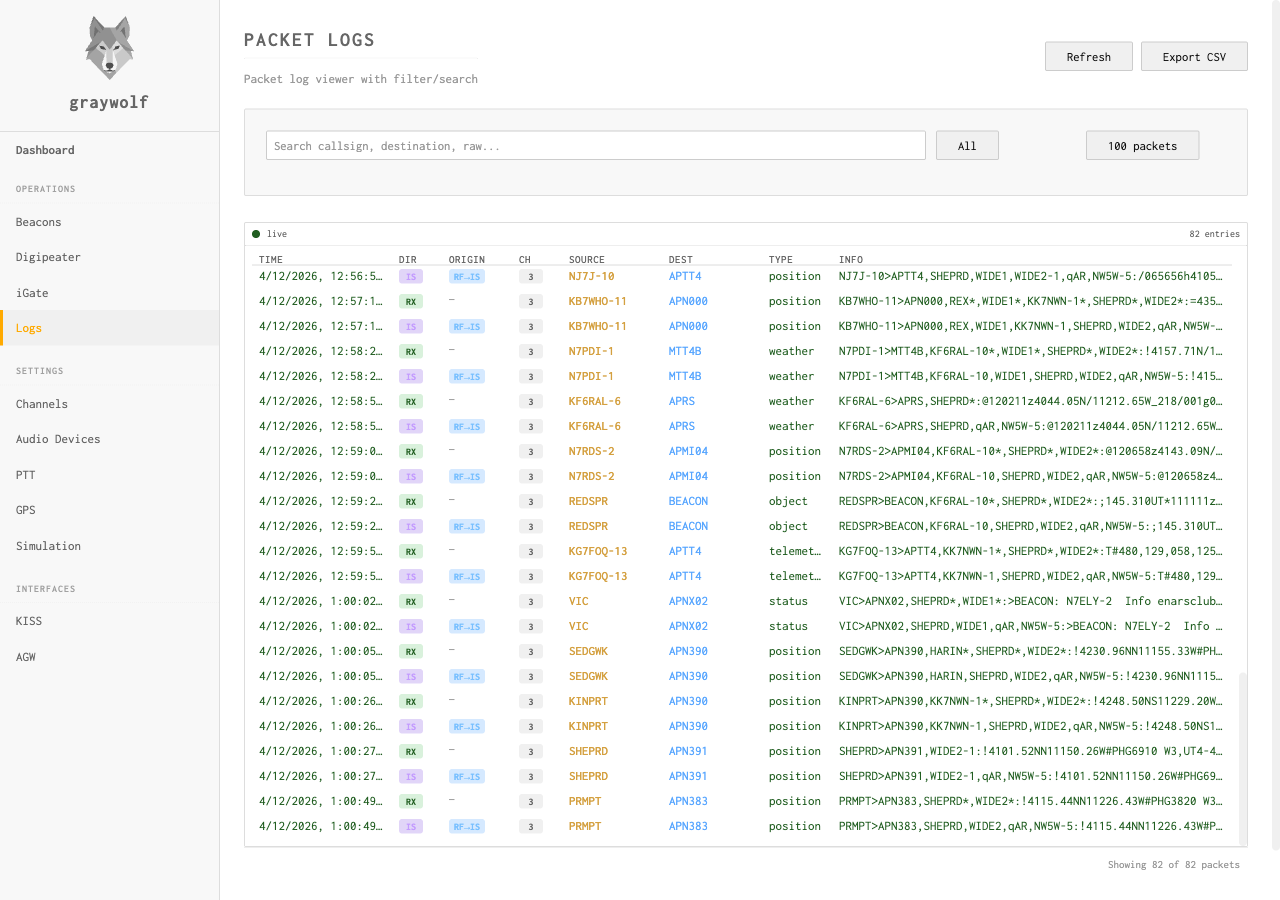Click the RF→IS badge on the PRMPT row

466,826
